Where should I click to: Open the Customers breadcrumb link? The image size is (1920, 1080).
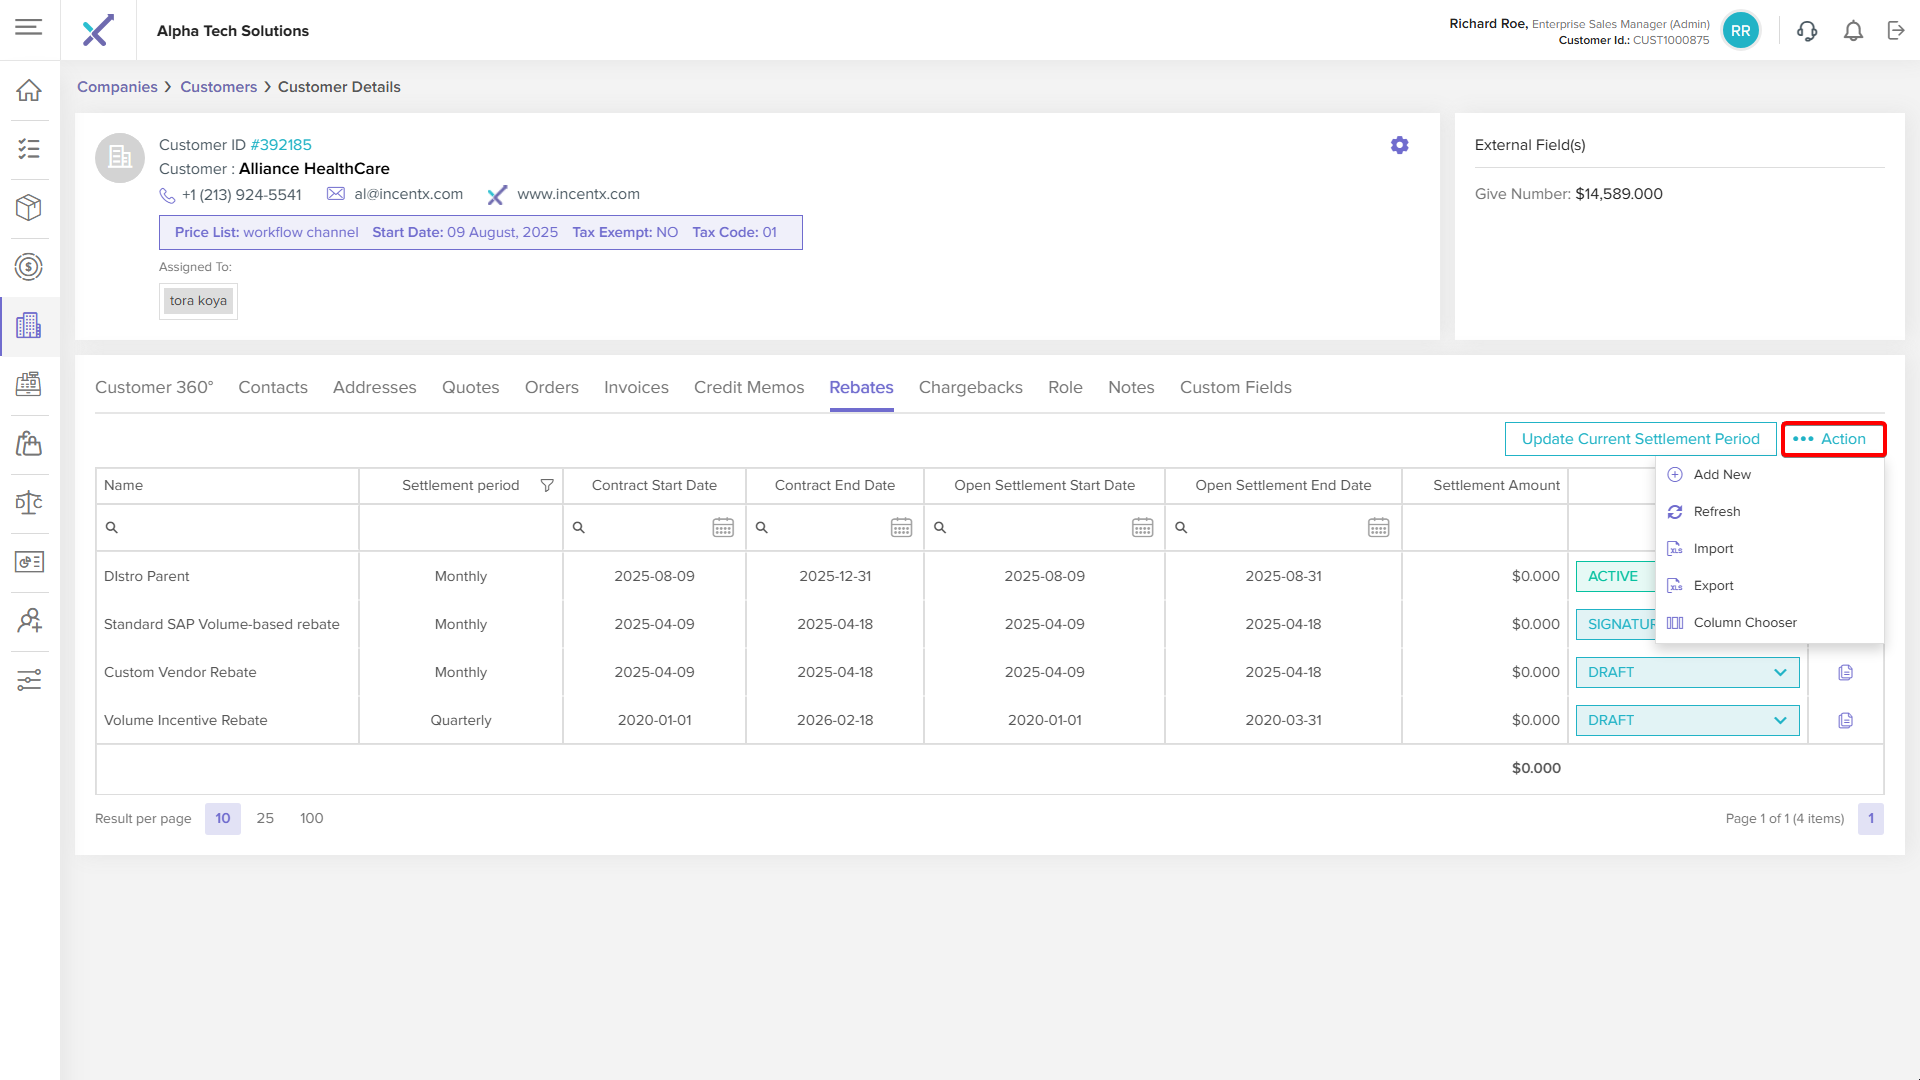[218, 87]
